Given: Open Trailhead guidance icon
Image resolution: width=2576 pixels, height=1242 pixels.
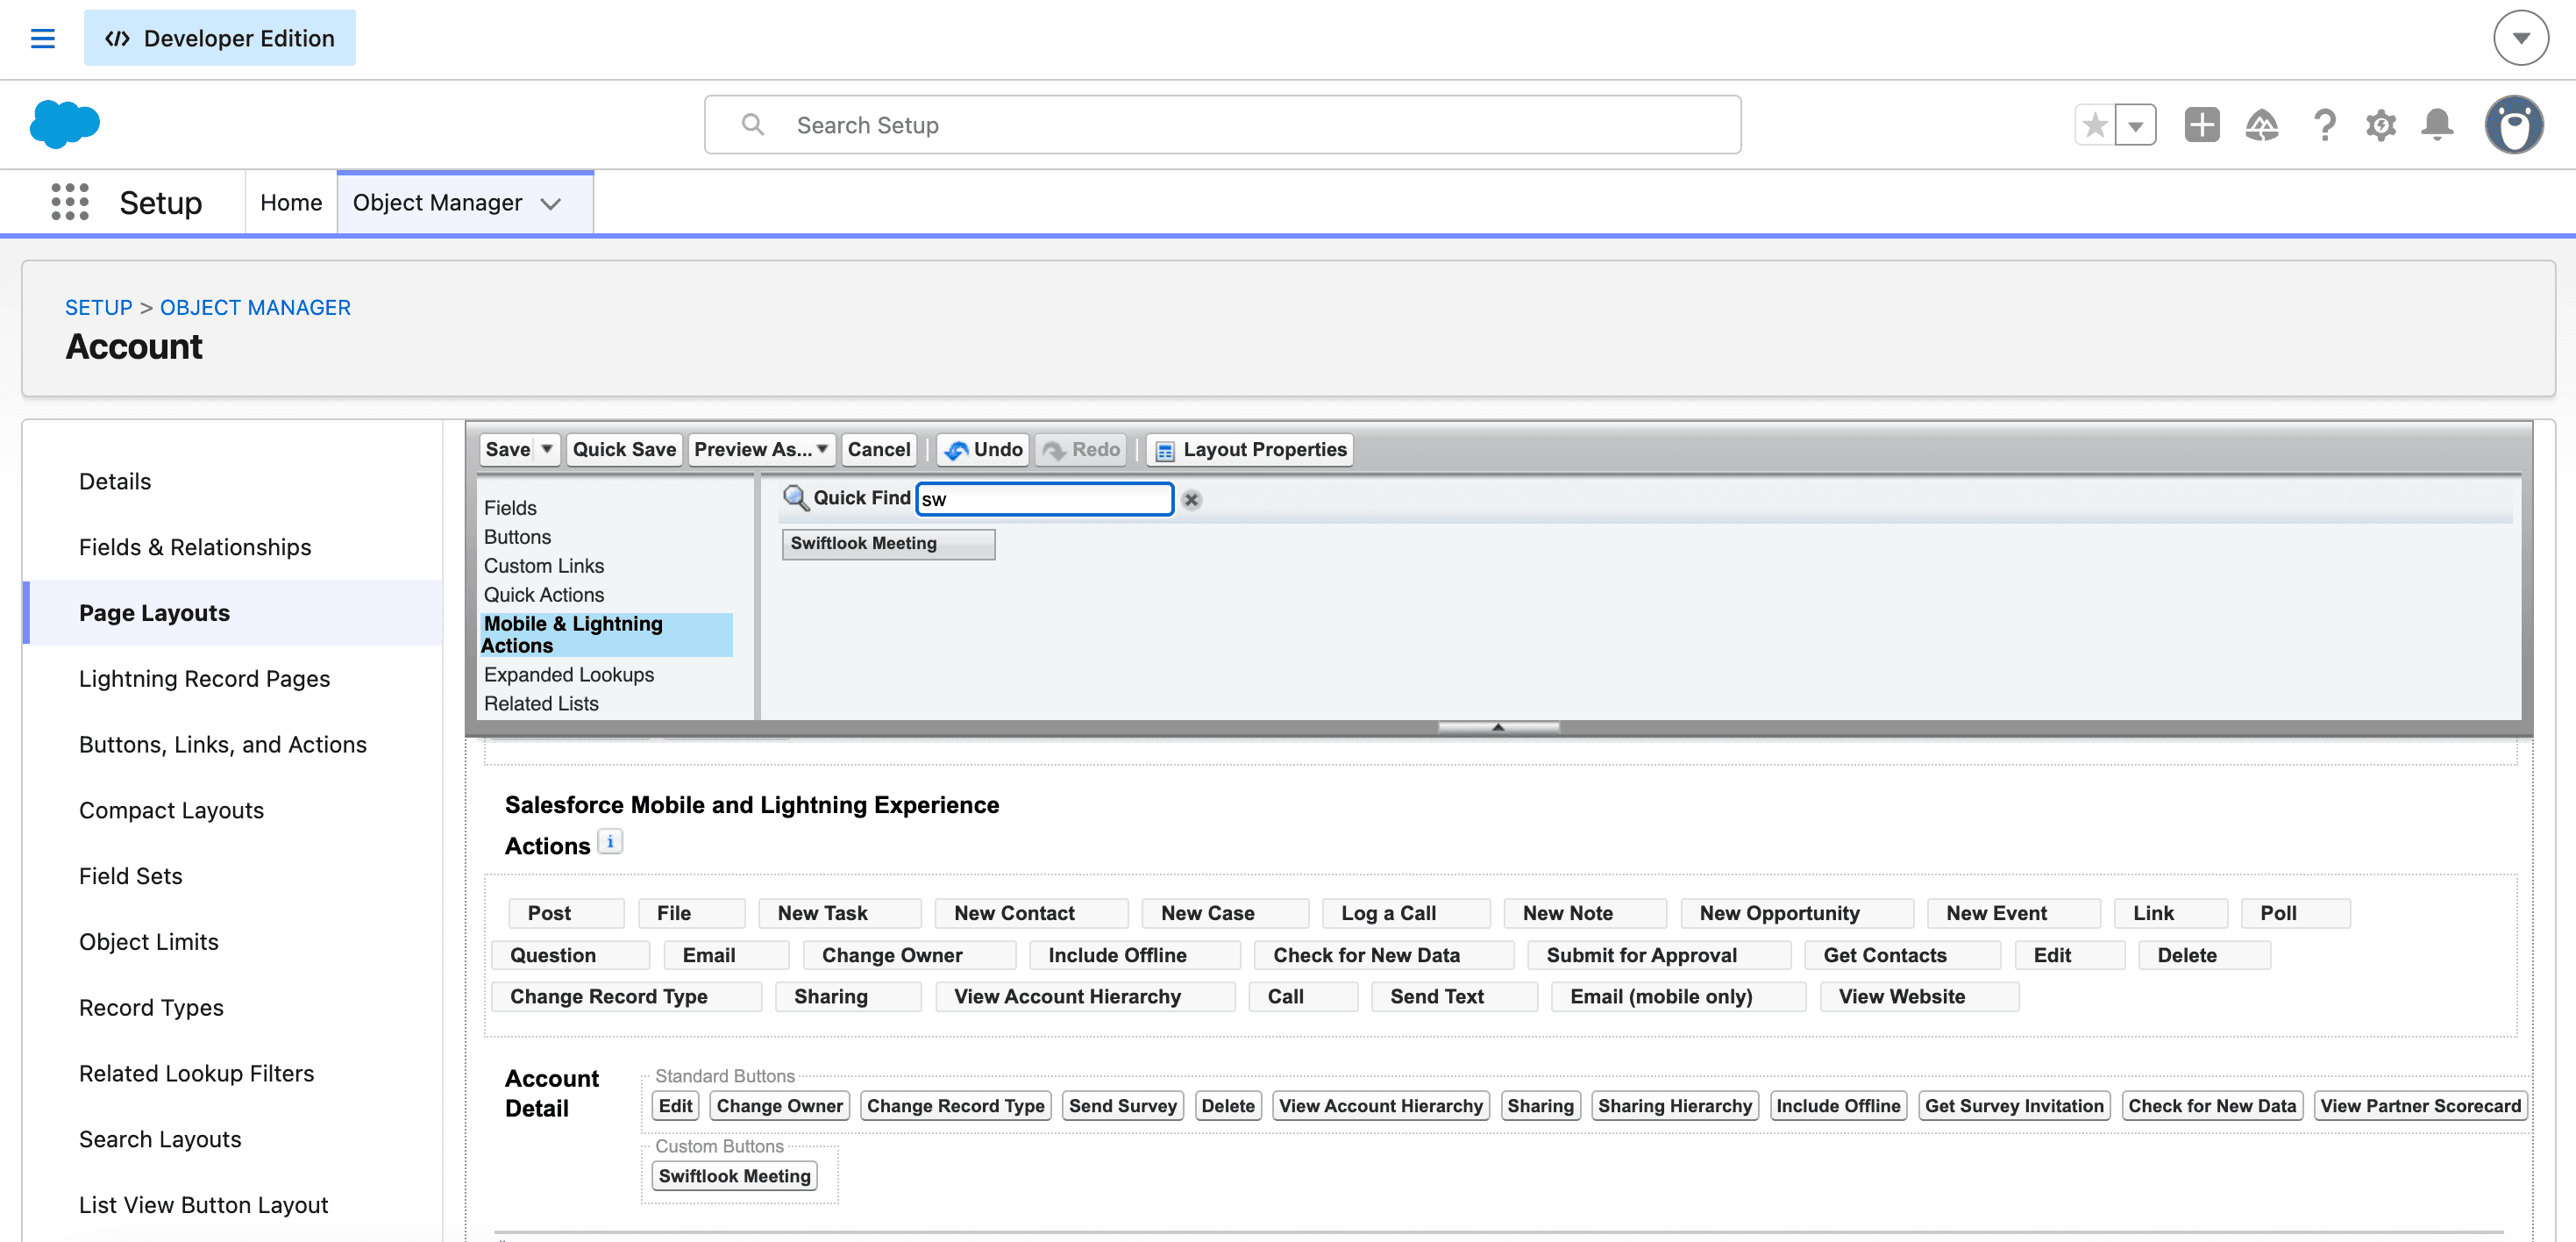Looking at the screenshot, I should (2262, 125).
